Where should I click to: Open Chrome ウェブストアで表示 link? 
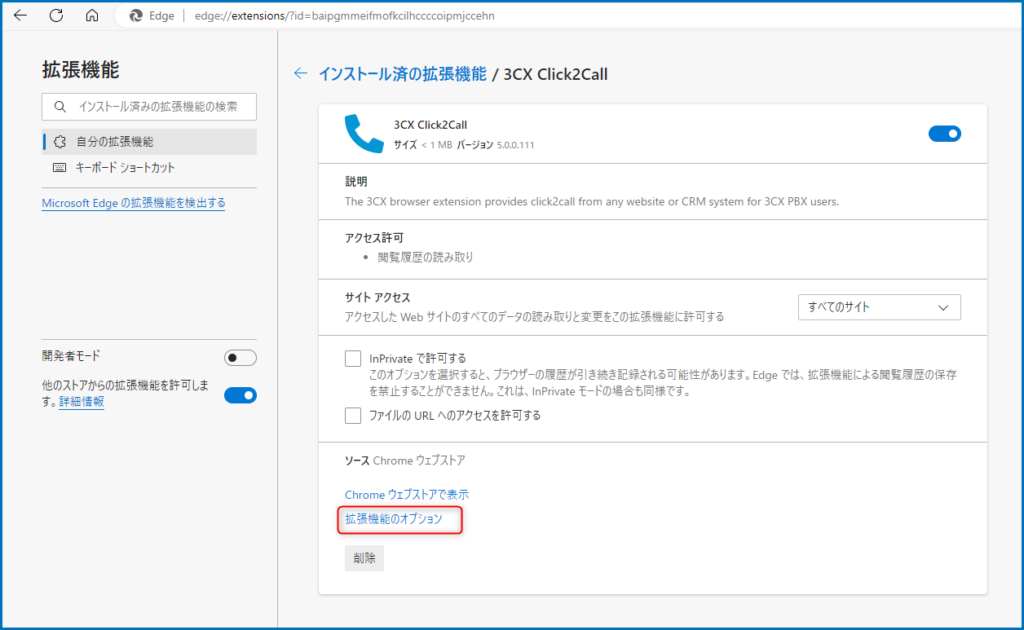pos(406,494)
